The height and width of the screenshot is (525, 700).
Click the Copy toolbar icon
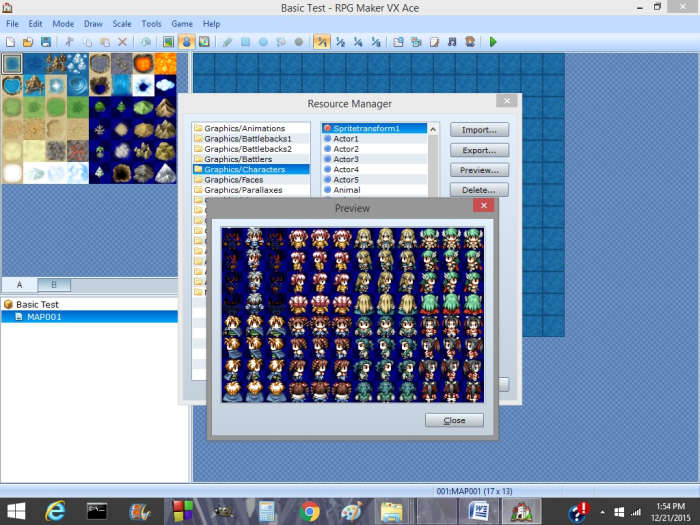pyautogui.click(x=87, y=42)
